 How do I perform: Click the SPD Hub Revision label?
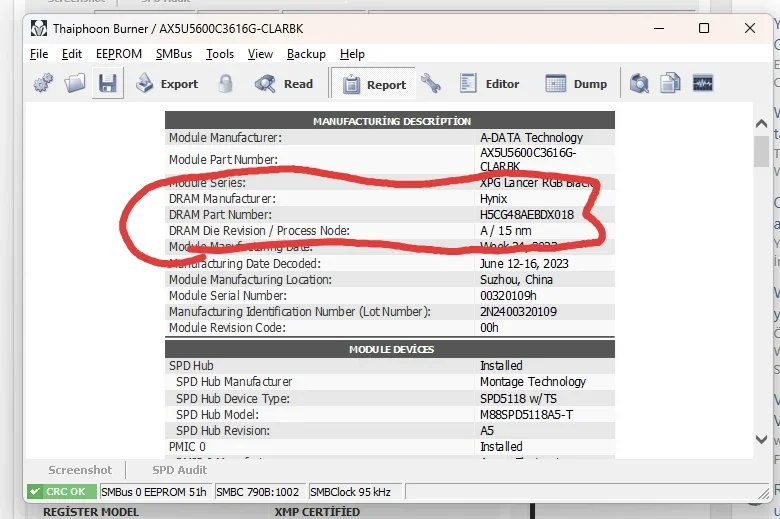coord(222,430)
